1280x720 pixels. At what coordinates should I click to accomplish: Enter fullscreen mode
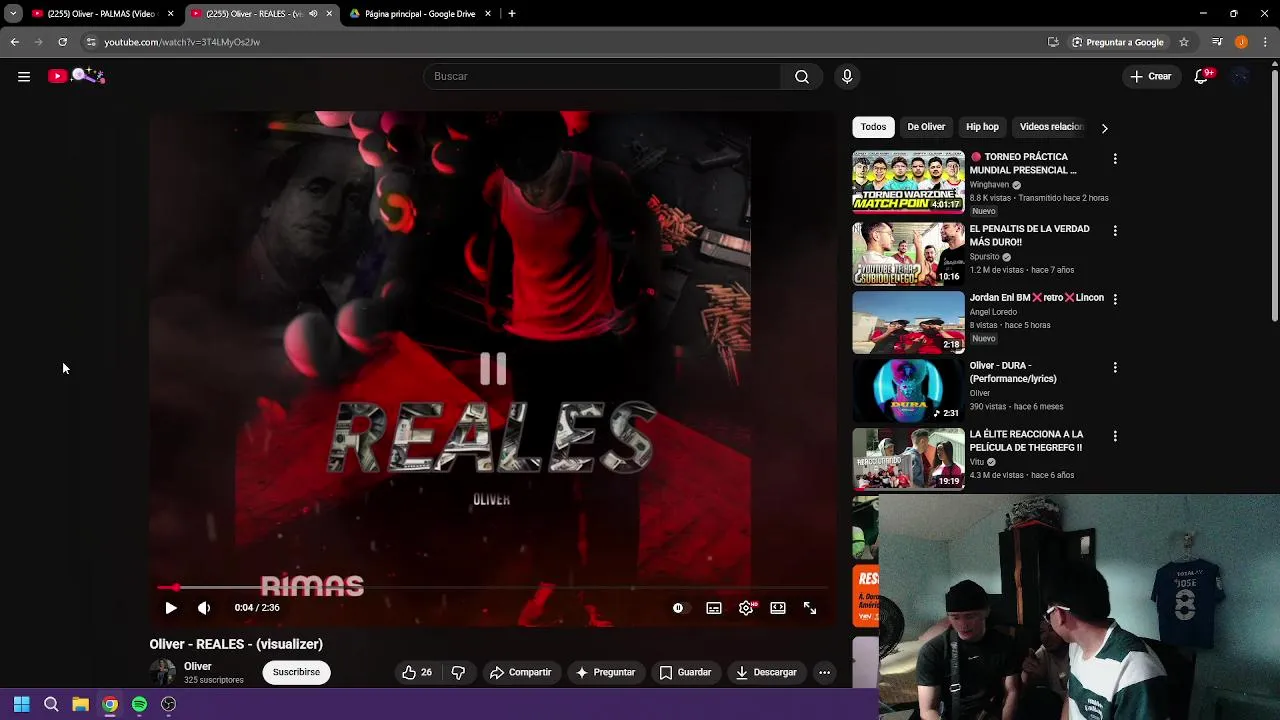click(x=810, y=608)
